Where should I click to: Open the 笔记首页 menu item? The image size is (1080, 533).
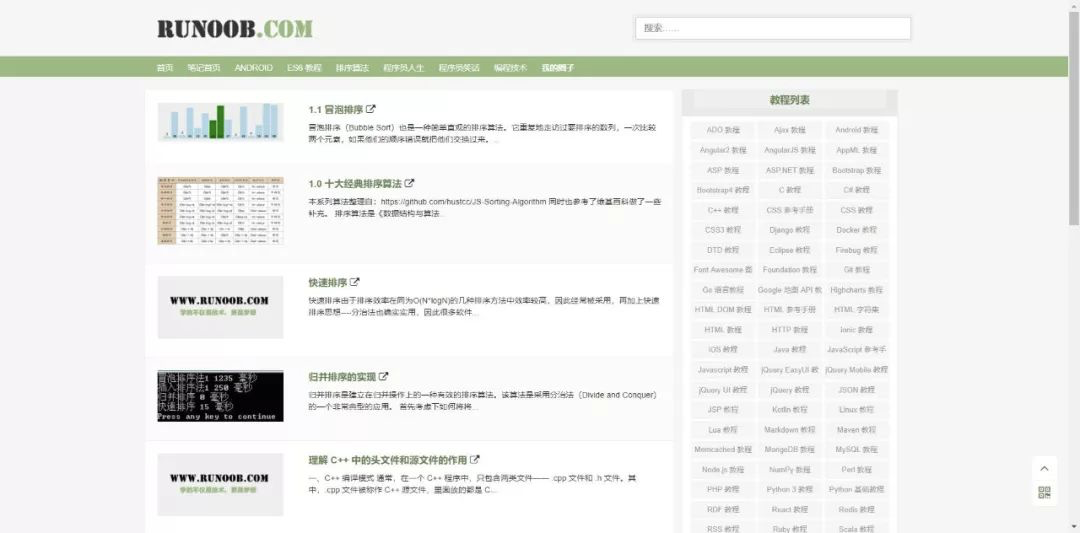click(204, 67)
